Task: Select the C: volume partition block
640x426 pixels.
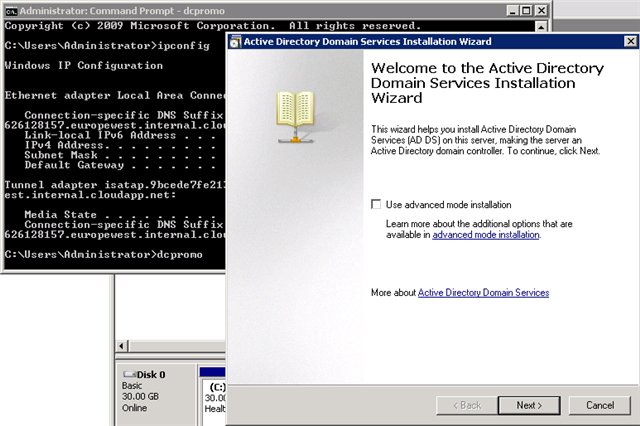Action: pos(214,397)
